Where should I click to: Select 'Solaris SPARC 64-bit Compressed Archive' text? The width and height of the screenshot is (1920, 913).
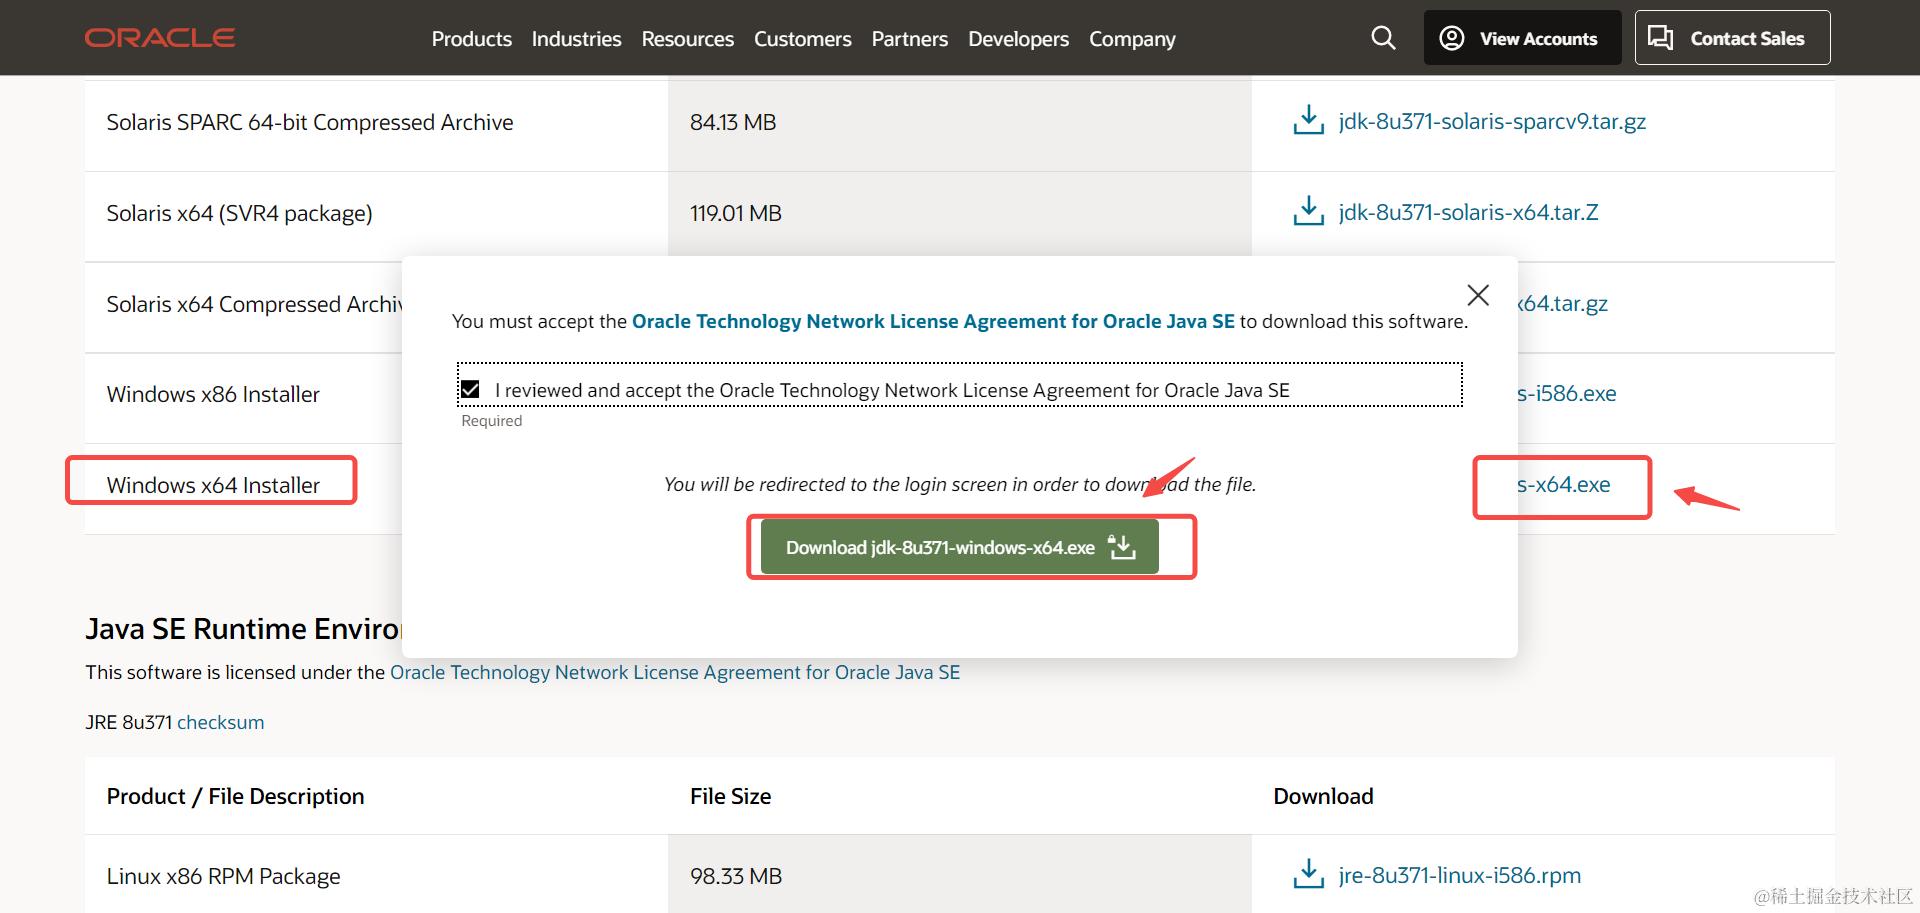point(310,122)
